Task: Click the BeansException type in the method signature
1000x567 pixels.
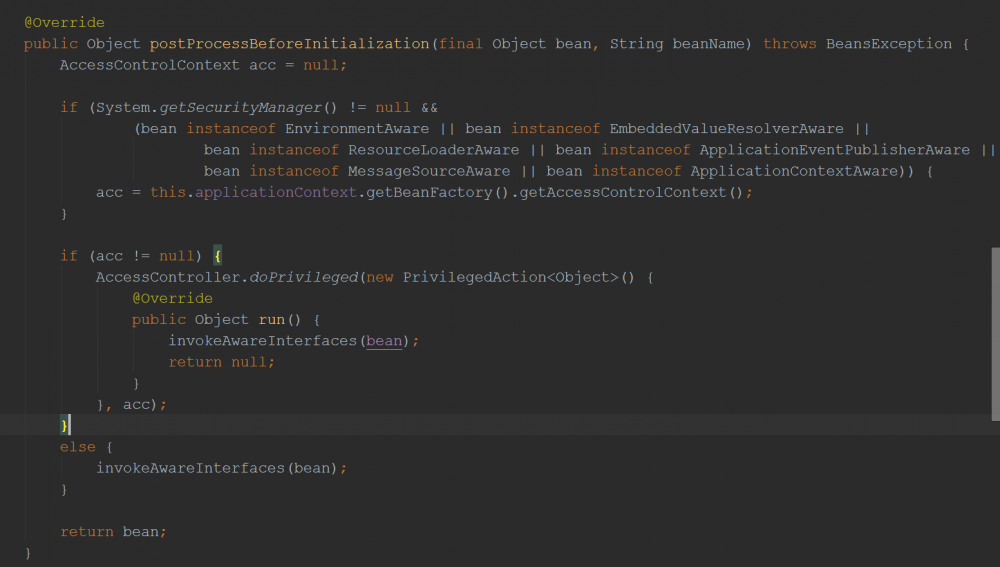Action: coord(888,44)
